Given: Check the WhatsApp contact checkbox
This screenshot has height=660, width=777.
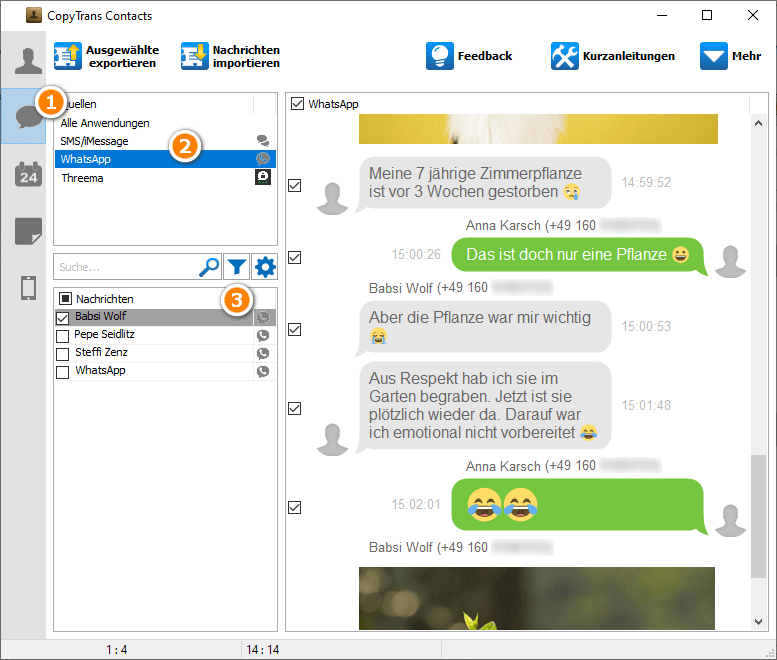Looking at the screenshot, I should (x=62, y=372).
